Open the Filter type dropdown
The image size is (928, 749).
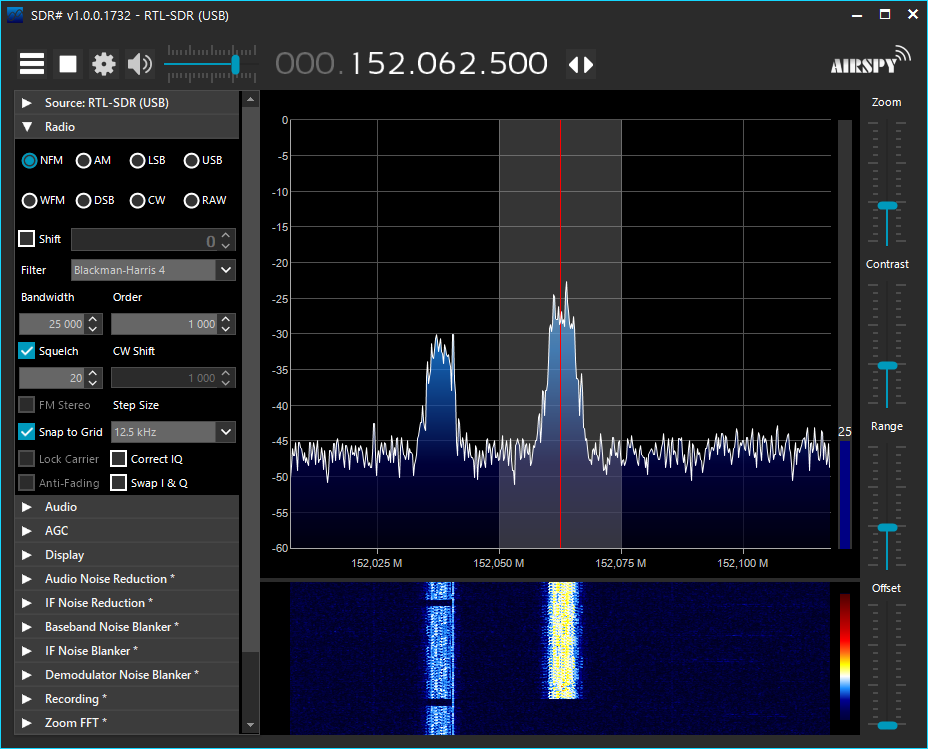225,270
